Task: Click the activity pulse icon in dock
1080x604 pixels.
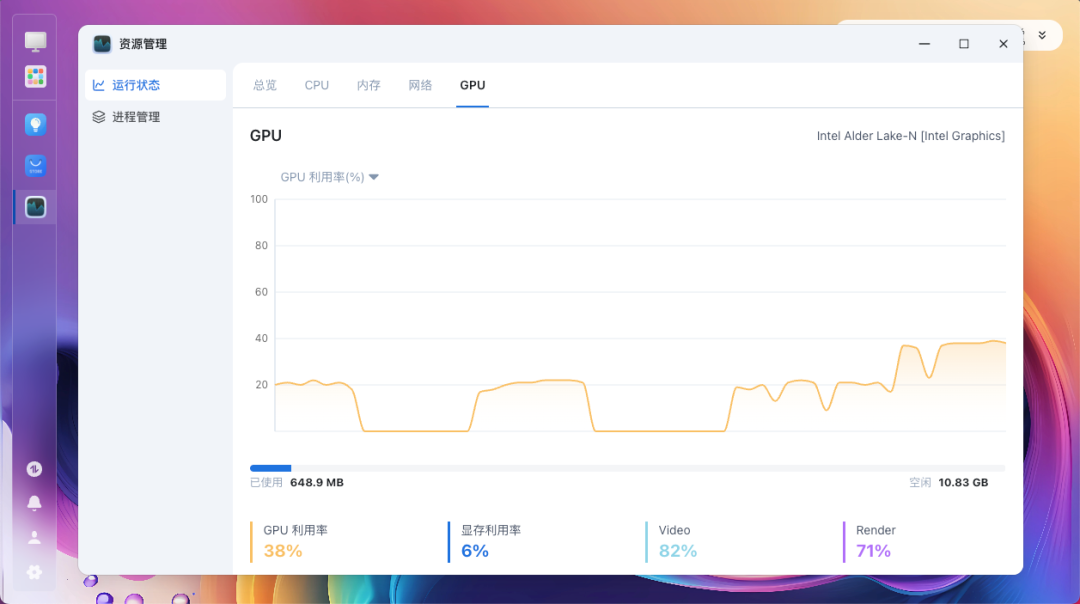Action: tap(34, 469)
